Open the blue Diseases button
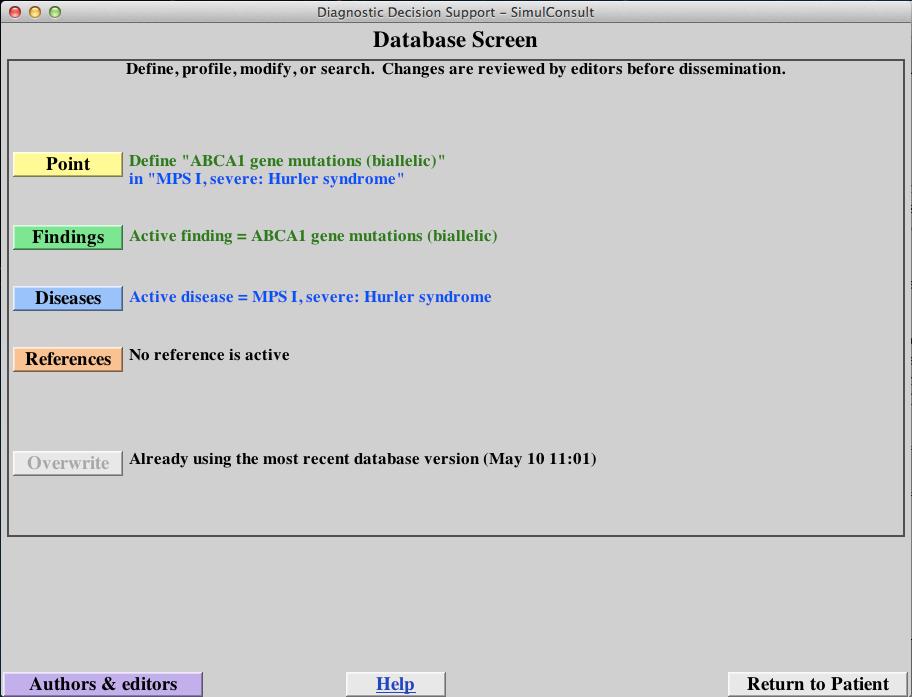 pos(67,298)
